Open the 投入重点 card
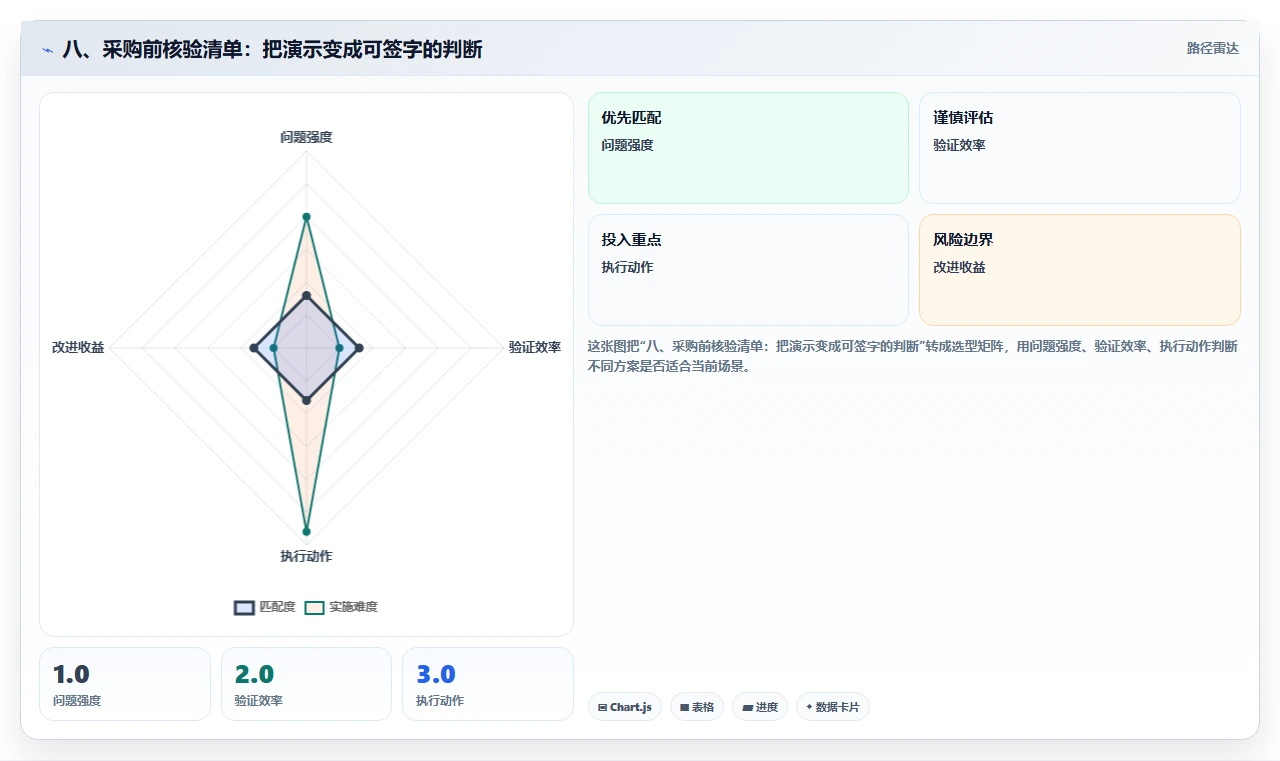Image resolution: width=1280 pixels, height=761 pixels. (x=748, y=270)
